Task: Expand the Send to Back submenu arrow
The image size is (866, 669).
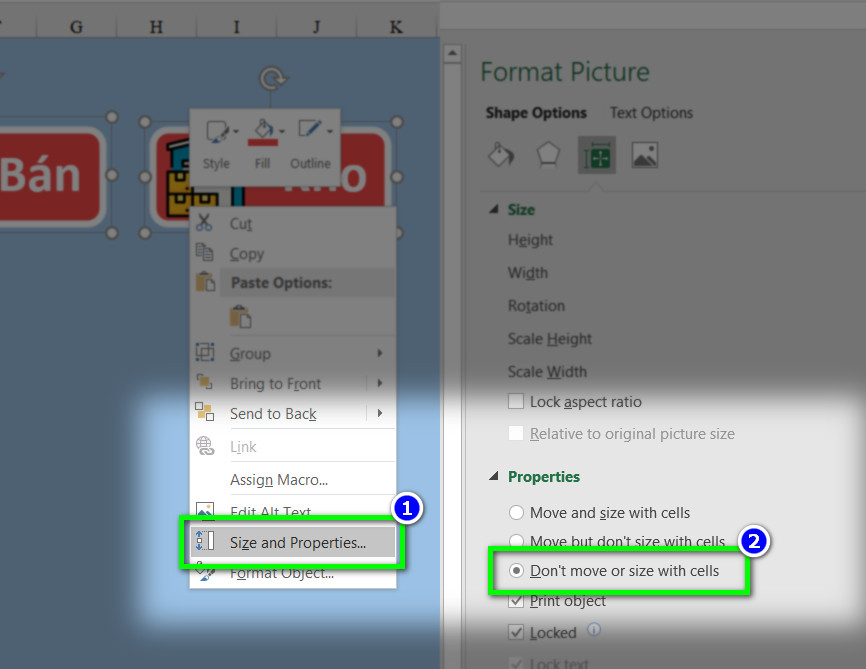Action: (379, 413)
